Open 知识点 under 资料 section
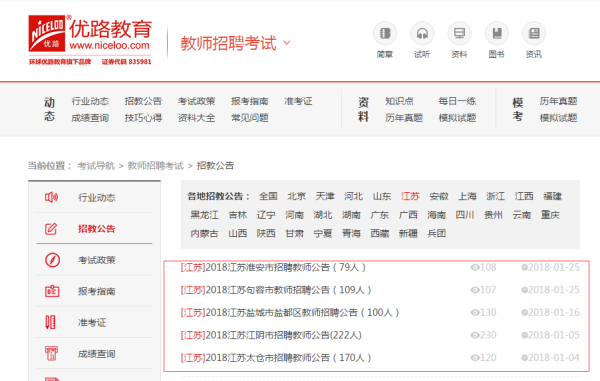Screen dimensions: 600x381 (399, 101)
